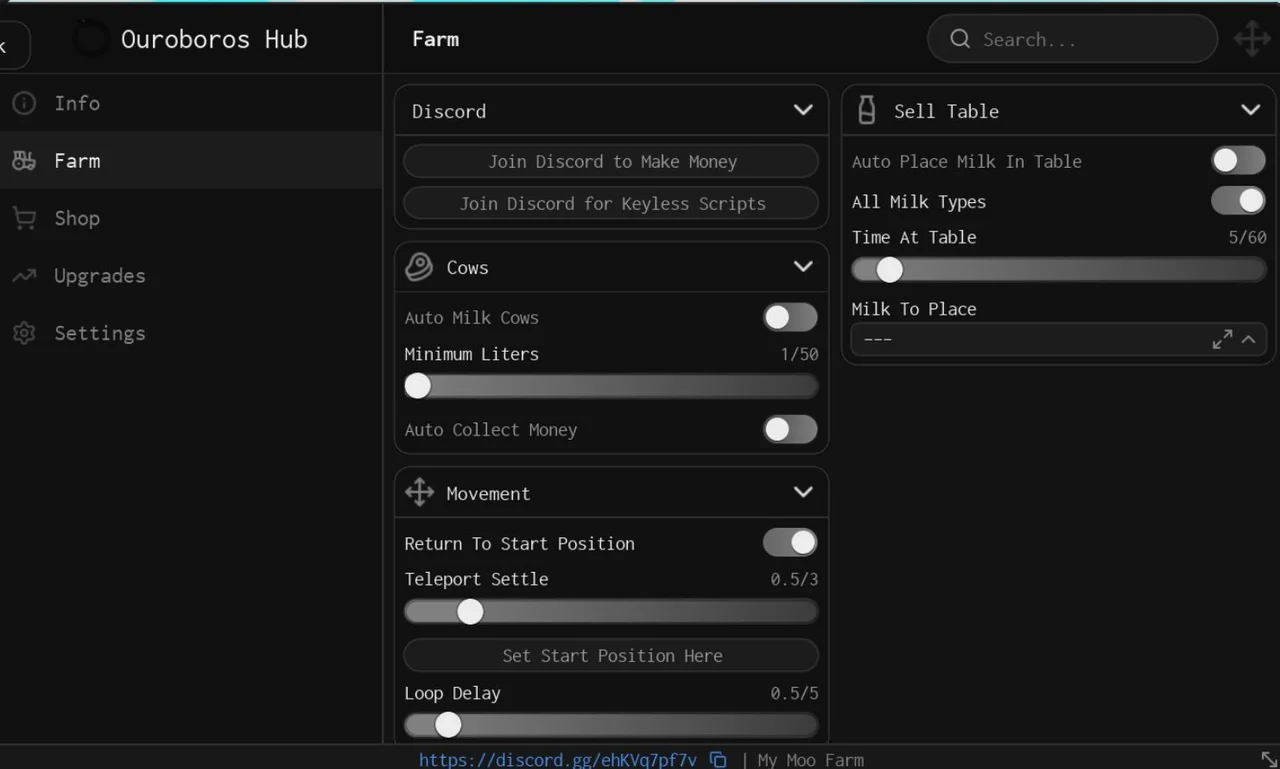Click the steak icon in Cows header
This screenshot has height=769, width=1280.
(419, 267)
